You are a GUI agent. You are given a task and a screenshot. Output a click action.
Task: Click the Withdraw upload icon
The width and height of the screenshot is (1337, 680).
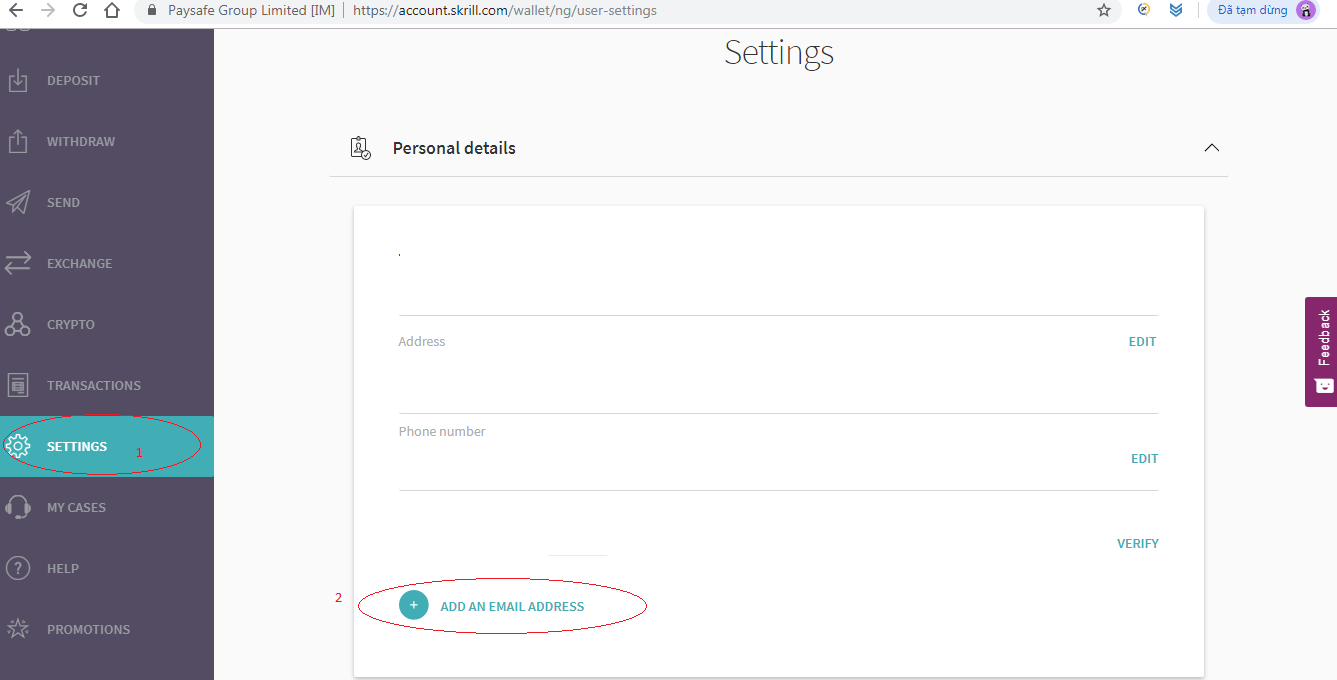pyautogui.click(x=18, y=141)
